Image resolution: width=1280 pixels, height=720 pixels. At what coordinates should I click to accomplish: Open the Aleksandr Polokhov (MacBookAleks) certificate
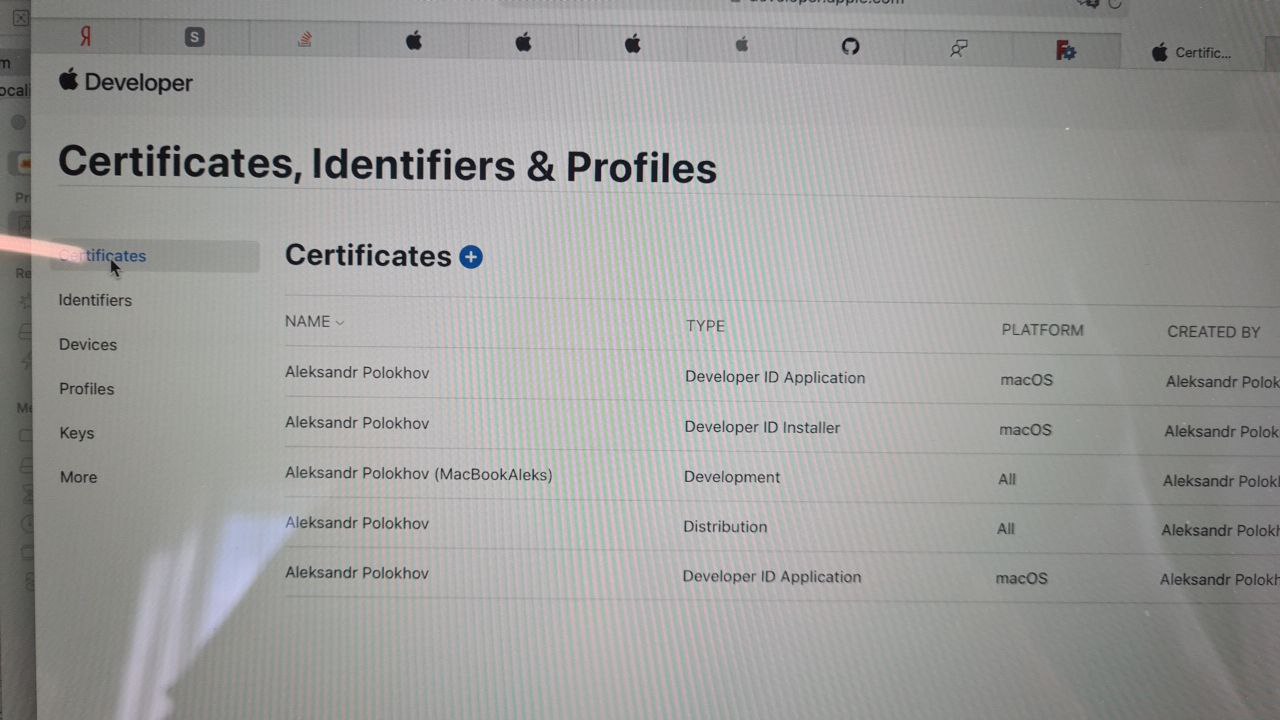(419, 474)
